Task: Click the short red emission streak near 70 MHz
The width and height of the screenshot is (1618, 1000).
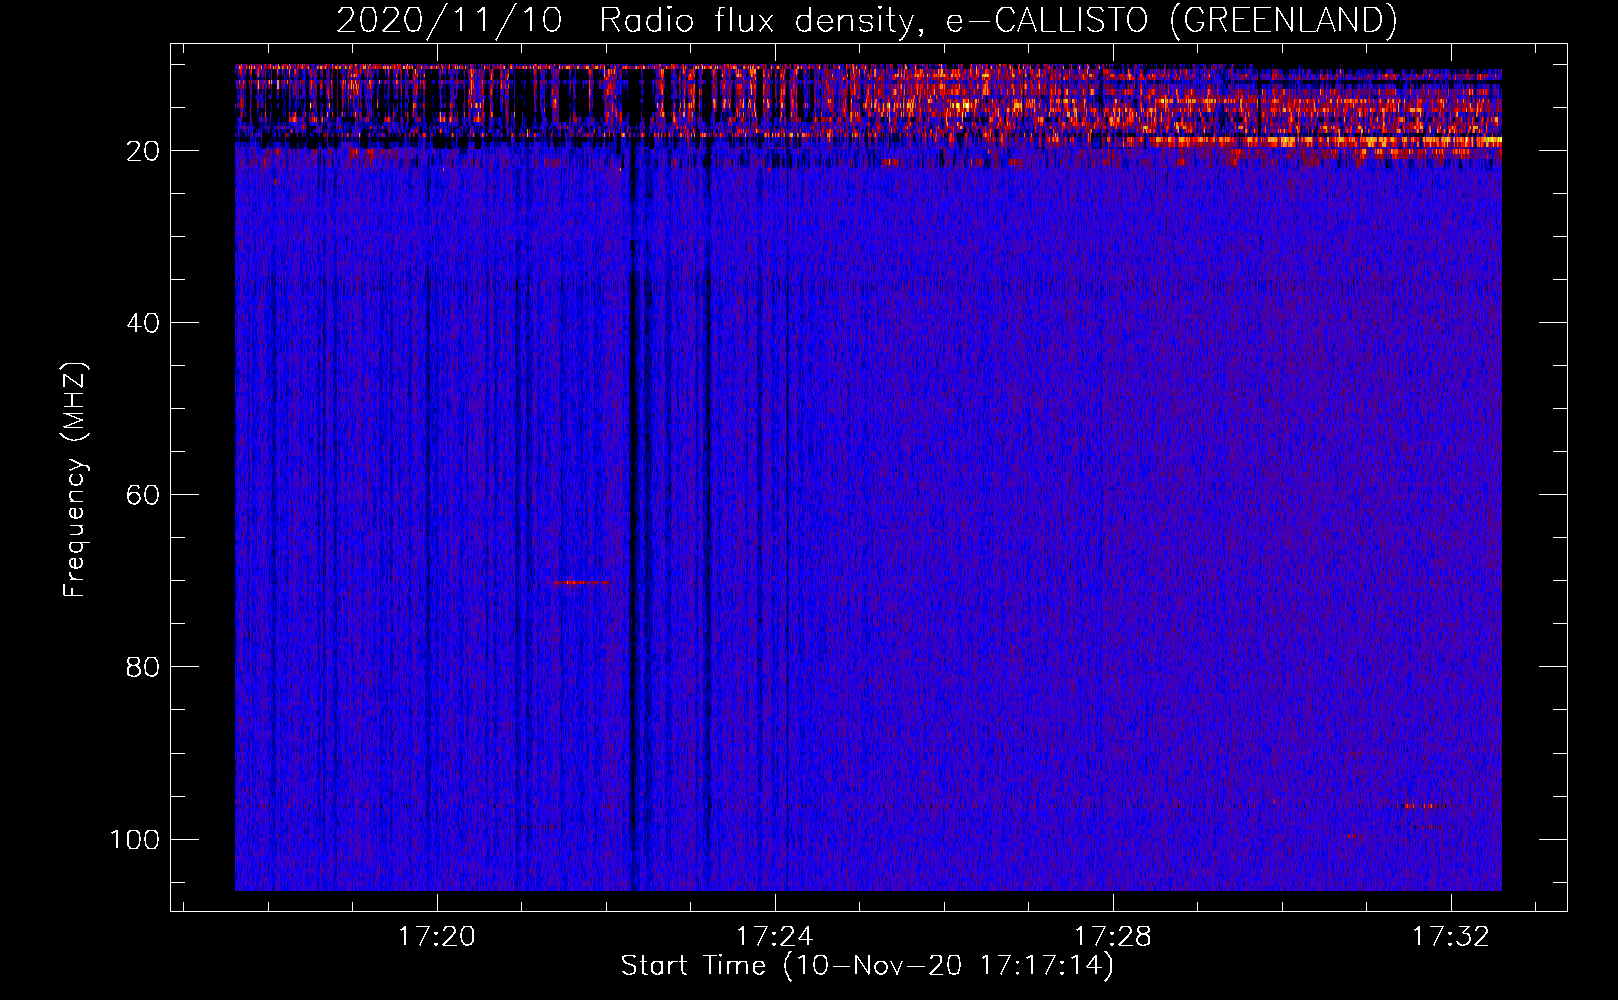Action: (x=579, y=582)
